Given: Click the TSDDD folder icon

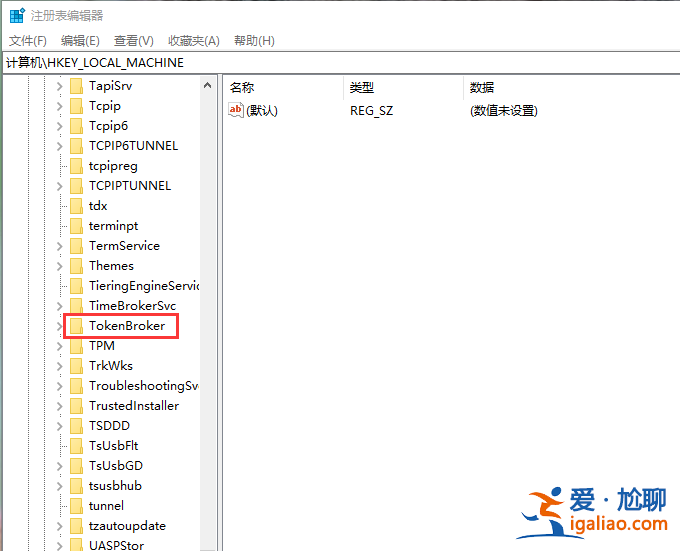Looking at the screenshot, I should (x=76, y=426).
